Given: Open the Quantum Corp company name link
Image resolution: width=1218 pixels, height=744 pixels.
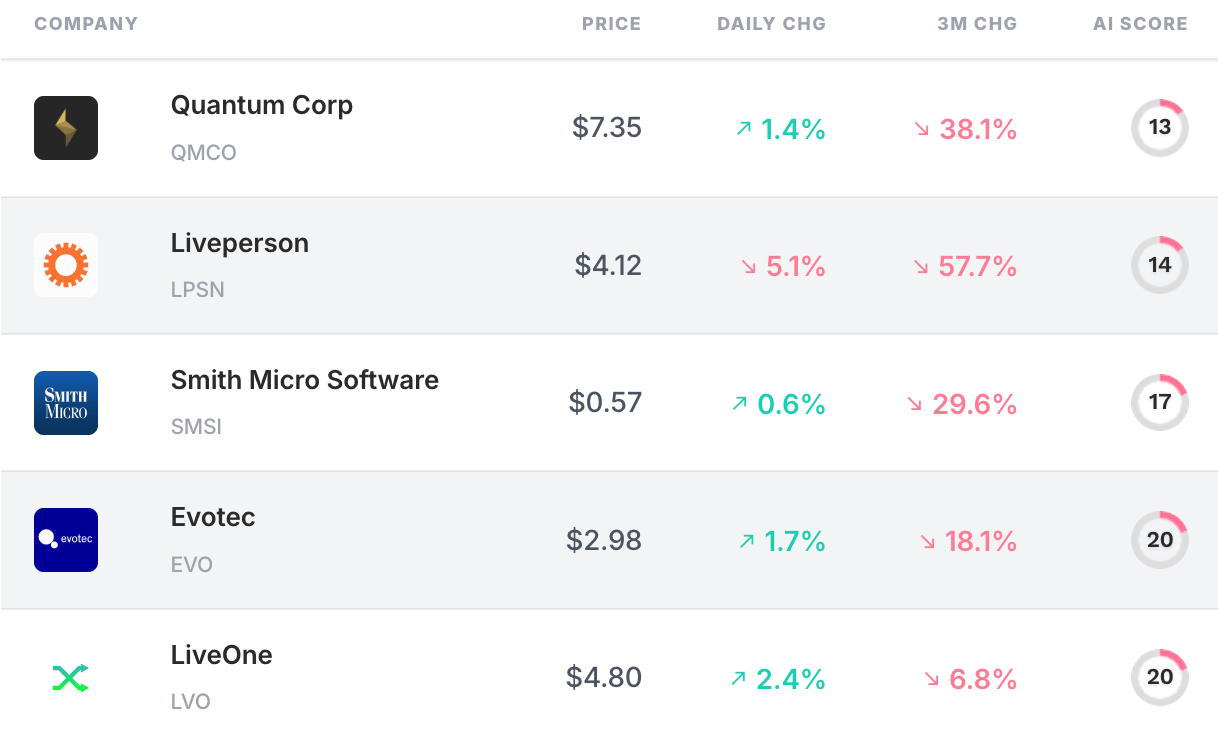Looking at the screenshot, I should pos(262,106).
